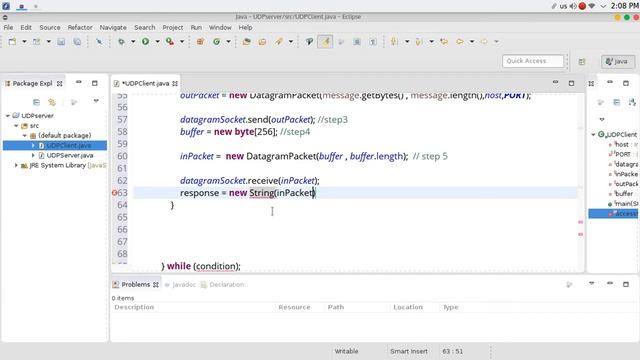Viewport: 640px width, 360px height.
Task: Close the UDPClient.java editor tab
Action: pyautogui.click(x=175, y=83)
